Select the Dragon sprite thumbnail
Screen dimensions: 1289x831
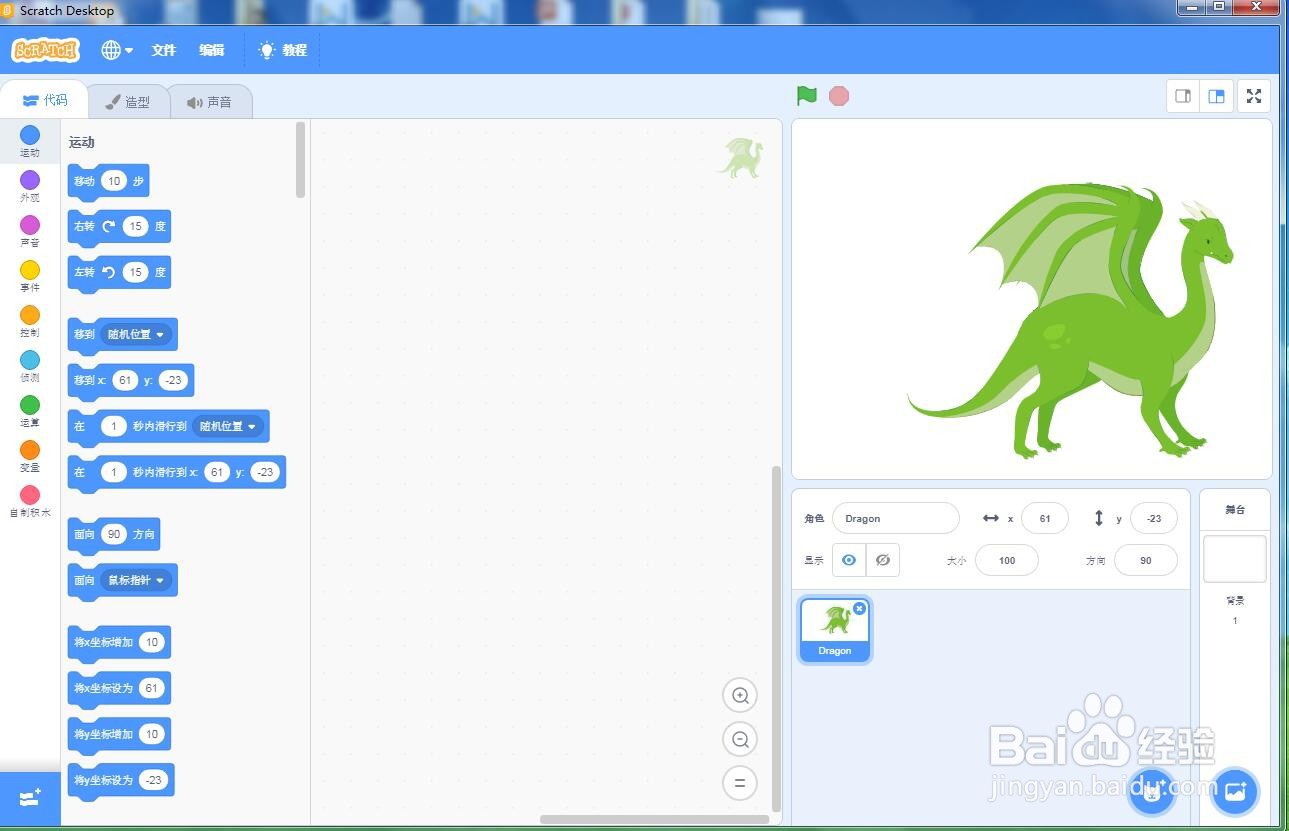(835, 630)
